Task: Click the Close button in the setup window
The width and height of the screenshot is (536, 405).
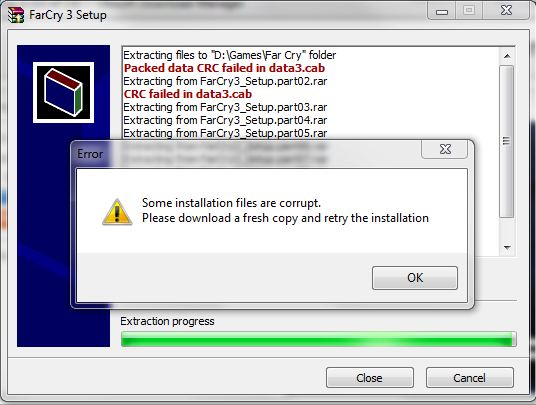Action: coord(370,378)
